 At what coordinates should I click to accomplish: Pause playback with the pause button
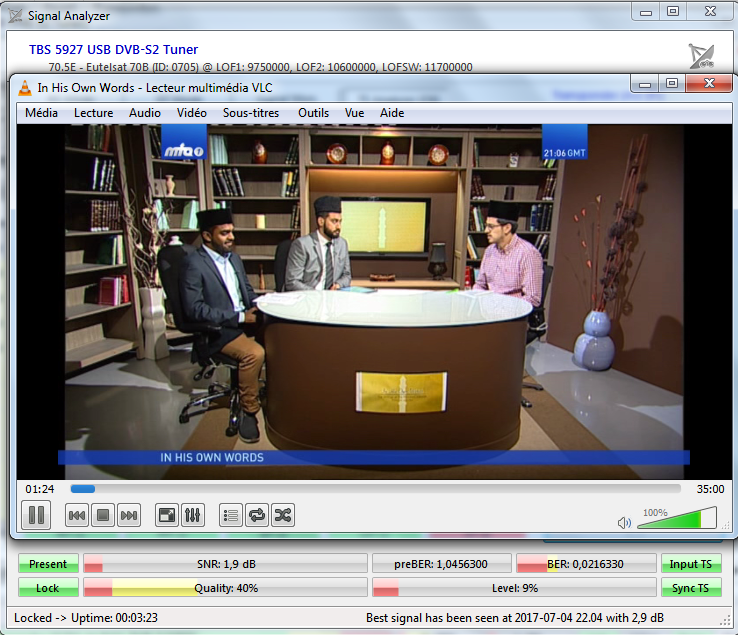pyautogui.click(x=36, y=515)
